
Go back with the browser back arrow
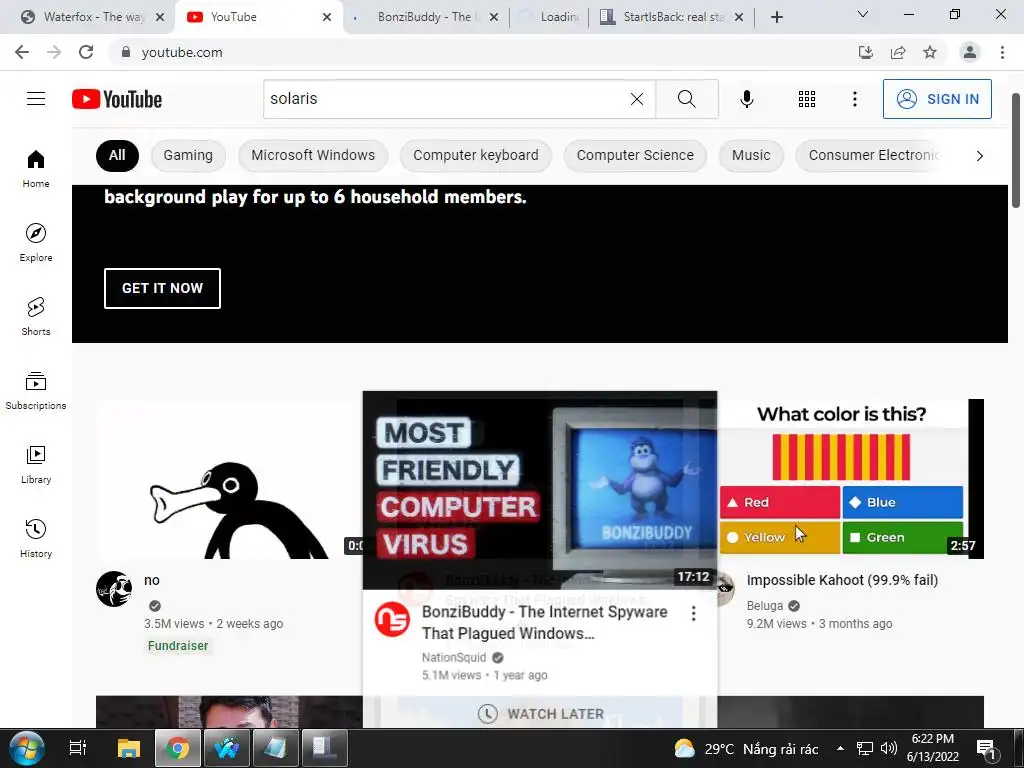click(x=22, y=52)
